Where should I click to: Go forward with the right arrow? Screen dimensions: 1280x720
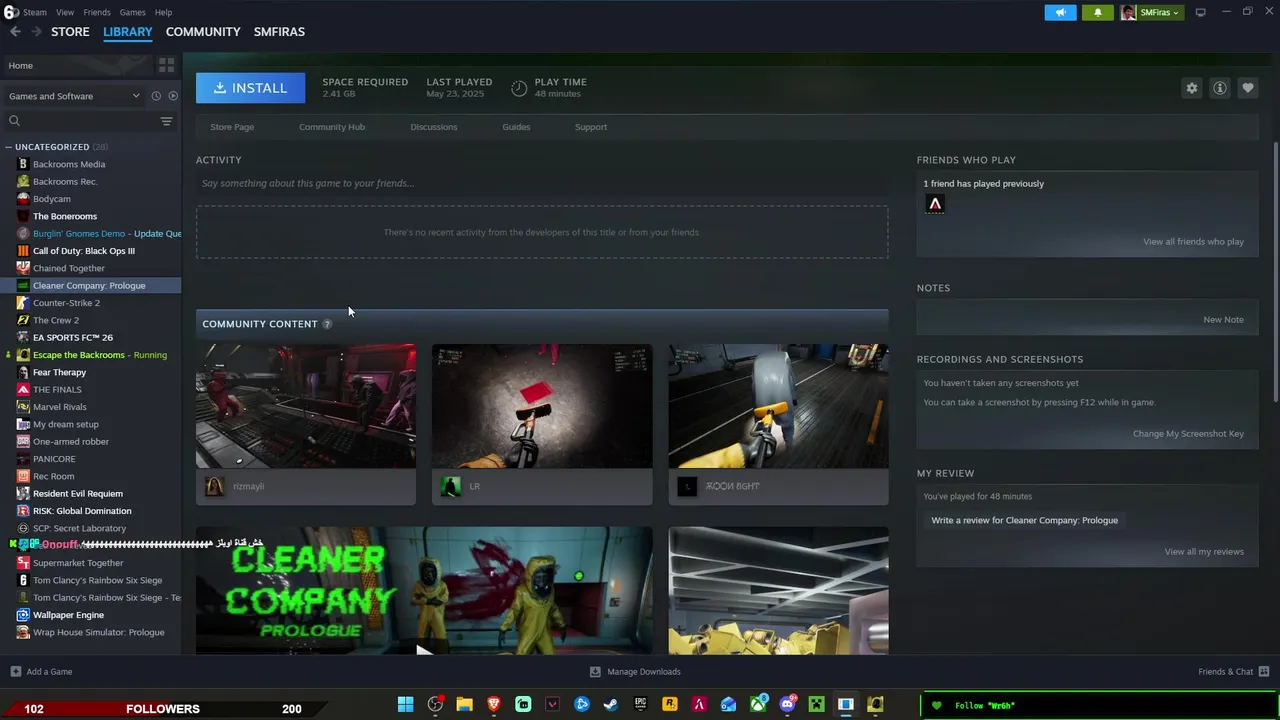click(x=36, y=32)
